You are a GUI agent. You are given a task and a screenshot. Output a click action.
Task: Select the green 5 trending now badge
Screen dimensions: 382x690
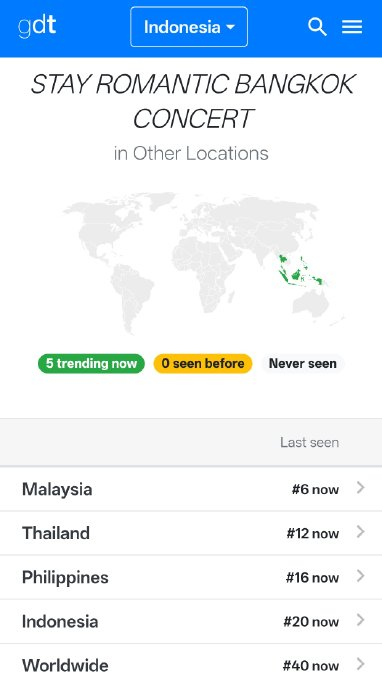[x=91, y=363]
